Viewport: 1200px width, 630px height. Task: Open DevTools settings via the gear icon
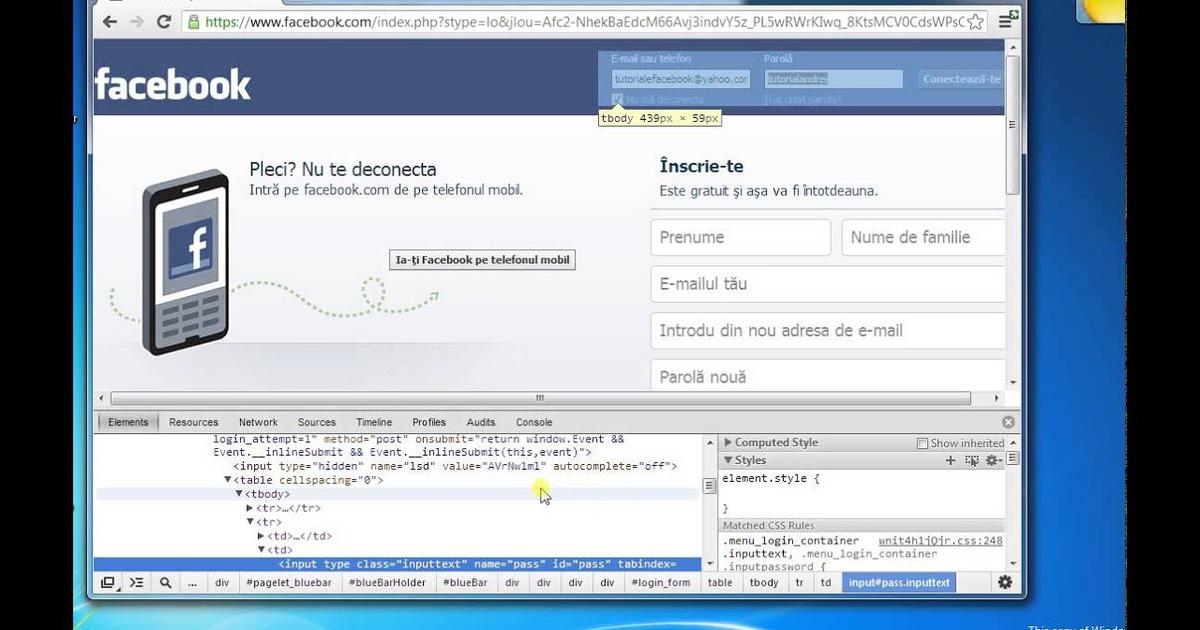click(1004, 582)
